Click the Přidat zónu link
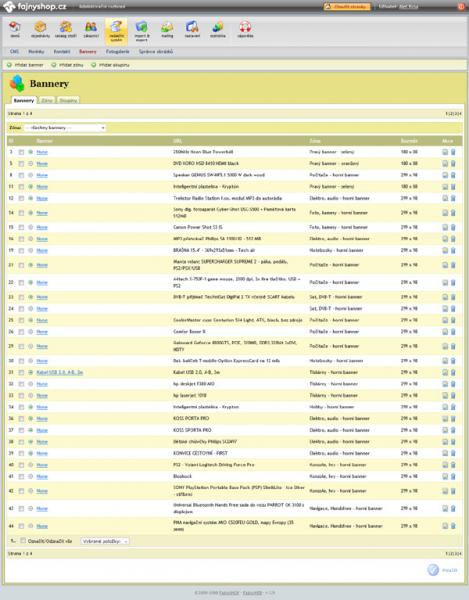Viewport: 469px width, 600px height. click(68, 65)
